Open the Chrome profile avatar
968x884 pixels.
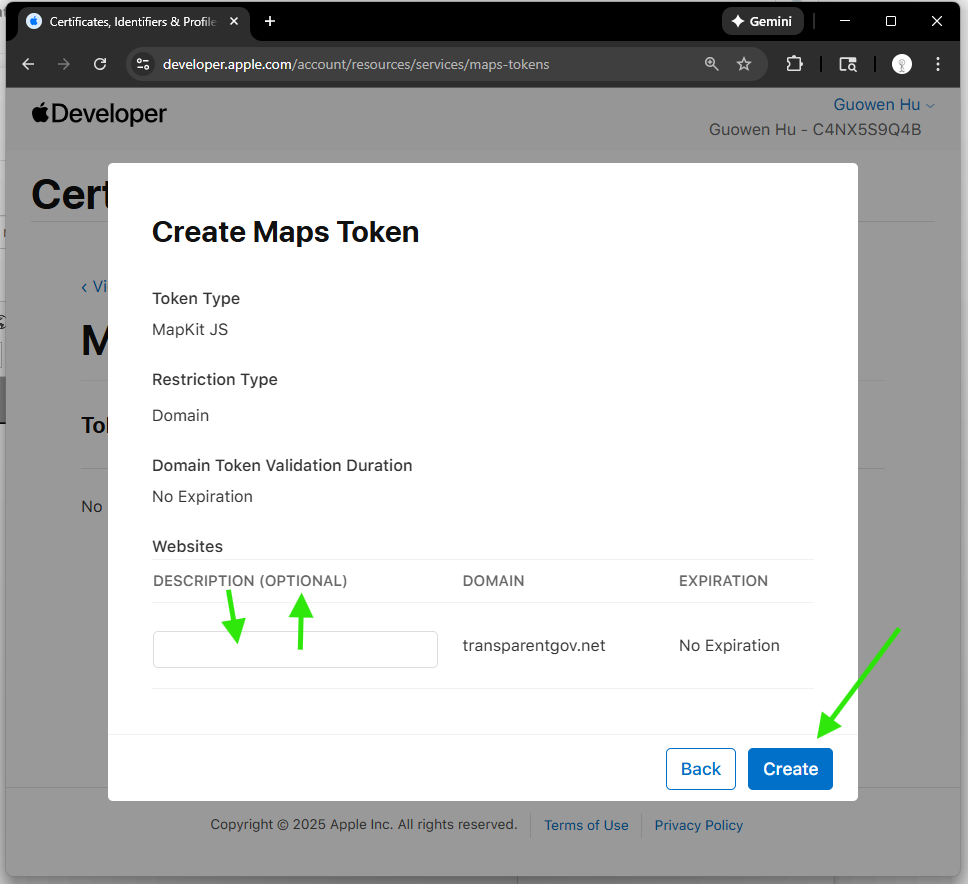902,64
